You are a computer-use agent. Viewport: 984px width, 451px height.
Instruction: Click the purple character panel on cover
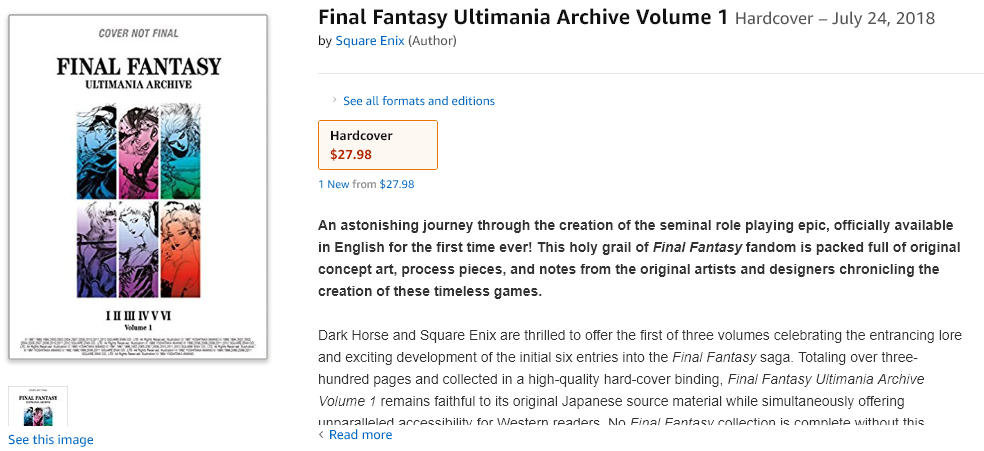pyautogui.click(x=96, y=249)
